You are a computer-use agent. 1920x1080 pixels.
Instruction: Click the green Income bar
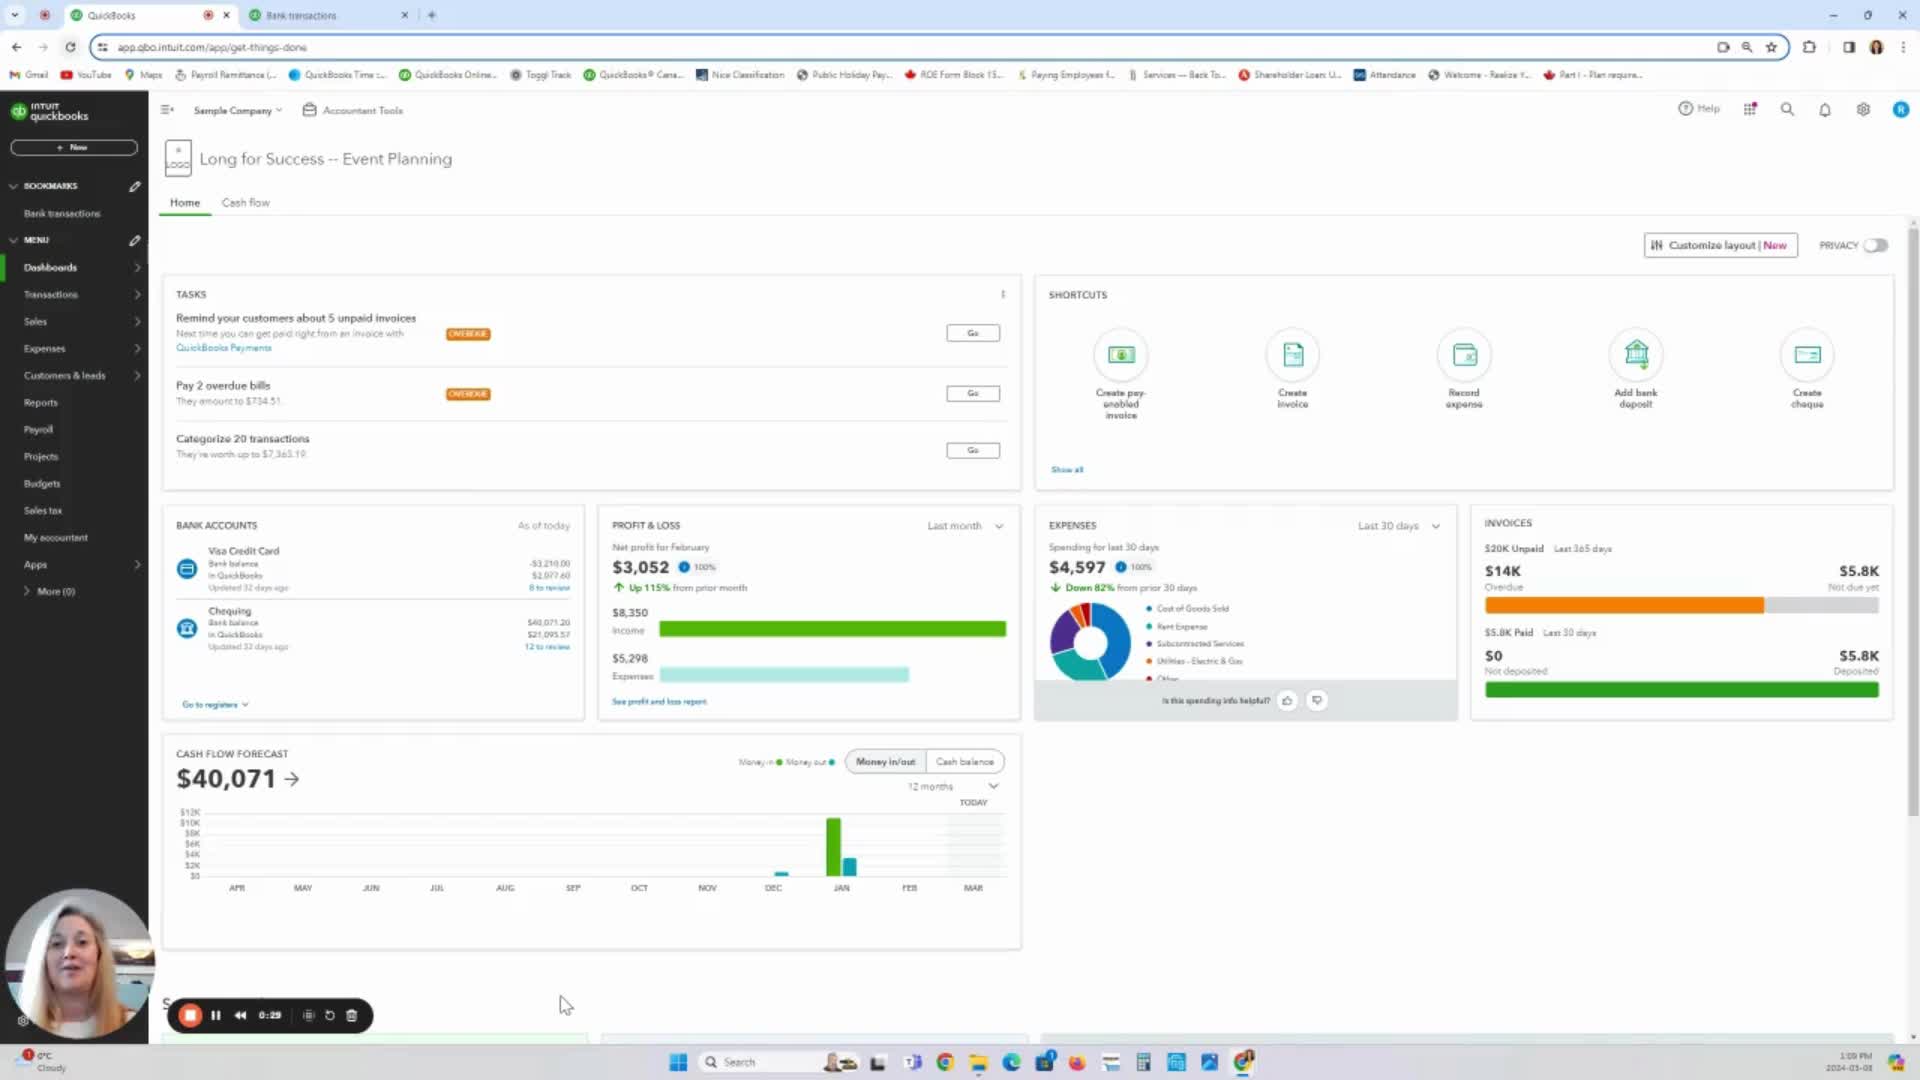(832, 629)
